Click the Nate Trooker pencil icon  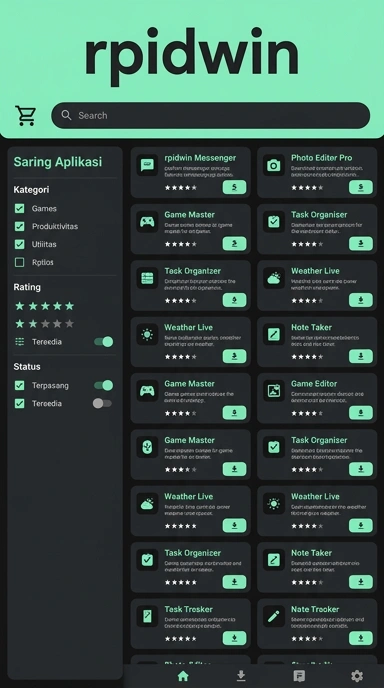pyautogui.click(x=274, y=616)
